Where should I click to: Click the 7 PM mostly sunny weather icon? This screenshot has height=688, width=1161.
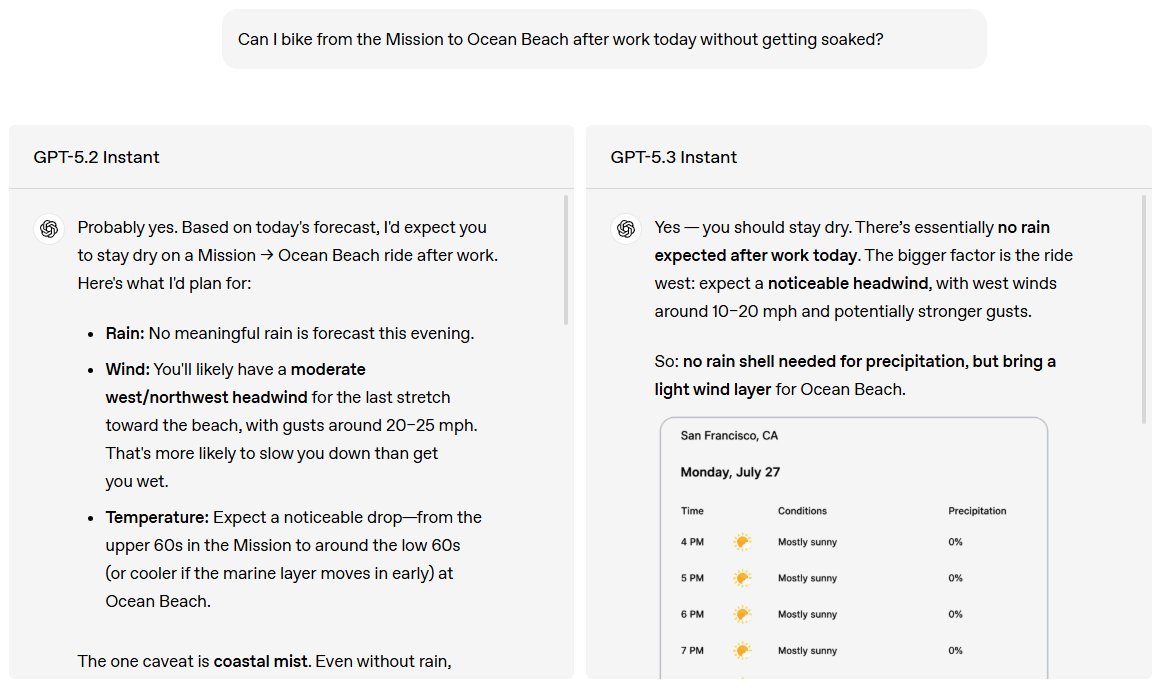(x=741, y=651)
